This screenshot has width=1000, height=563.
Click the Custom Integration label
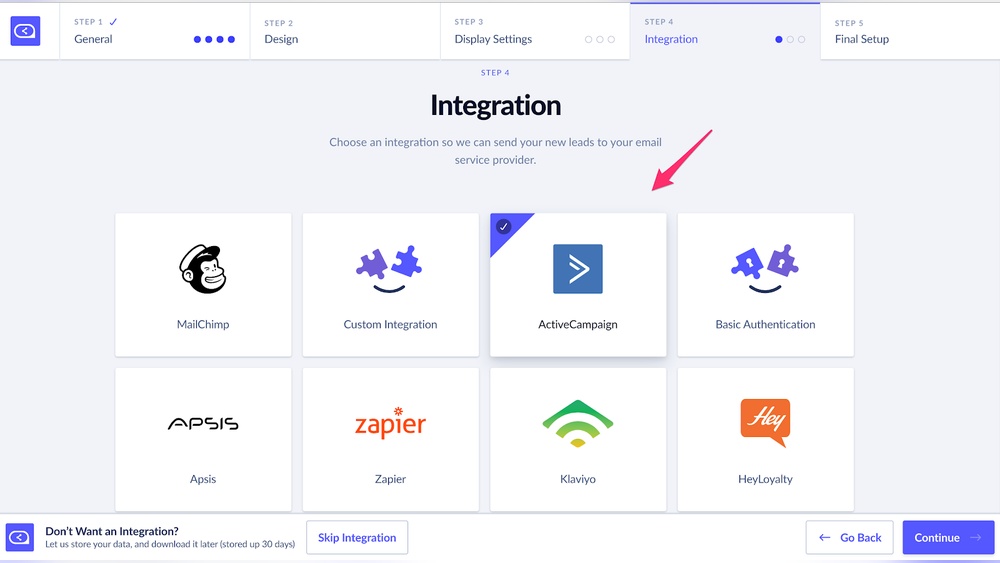click(390, 324)
